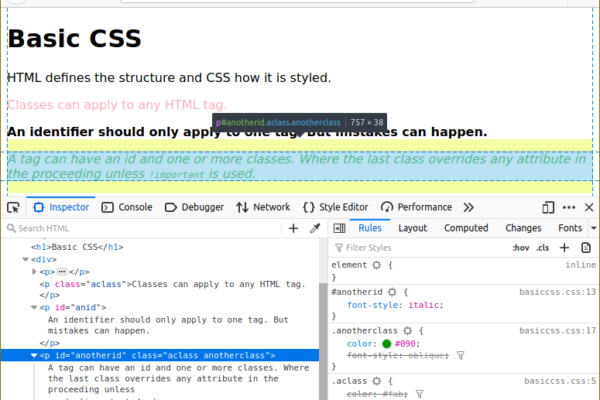Open the Changes sidebar tab

(x=523, y=228)
